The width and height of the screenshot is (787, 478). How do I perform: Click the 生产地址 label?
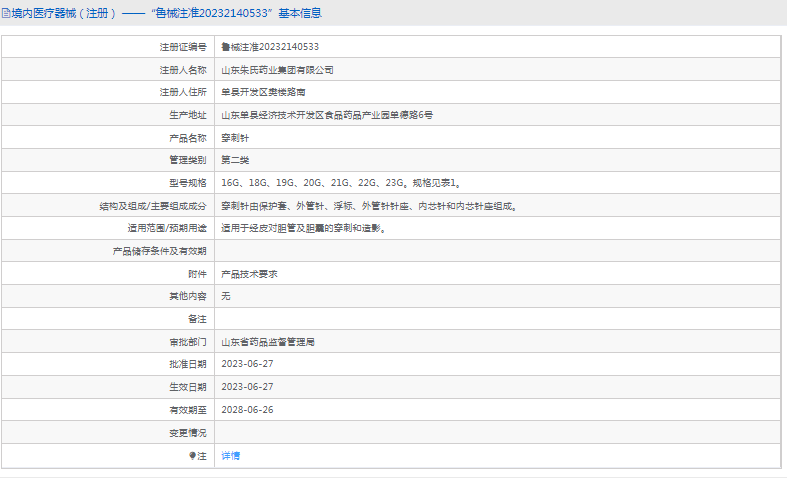[x=188, y=115]
